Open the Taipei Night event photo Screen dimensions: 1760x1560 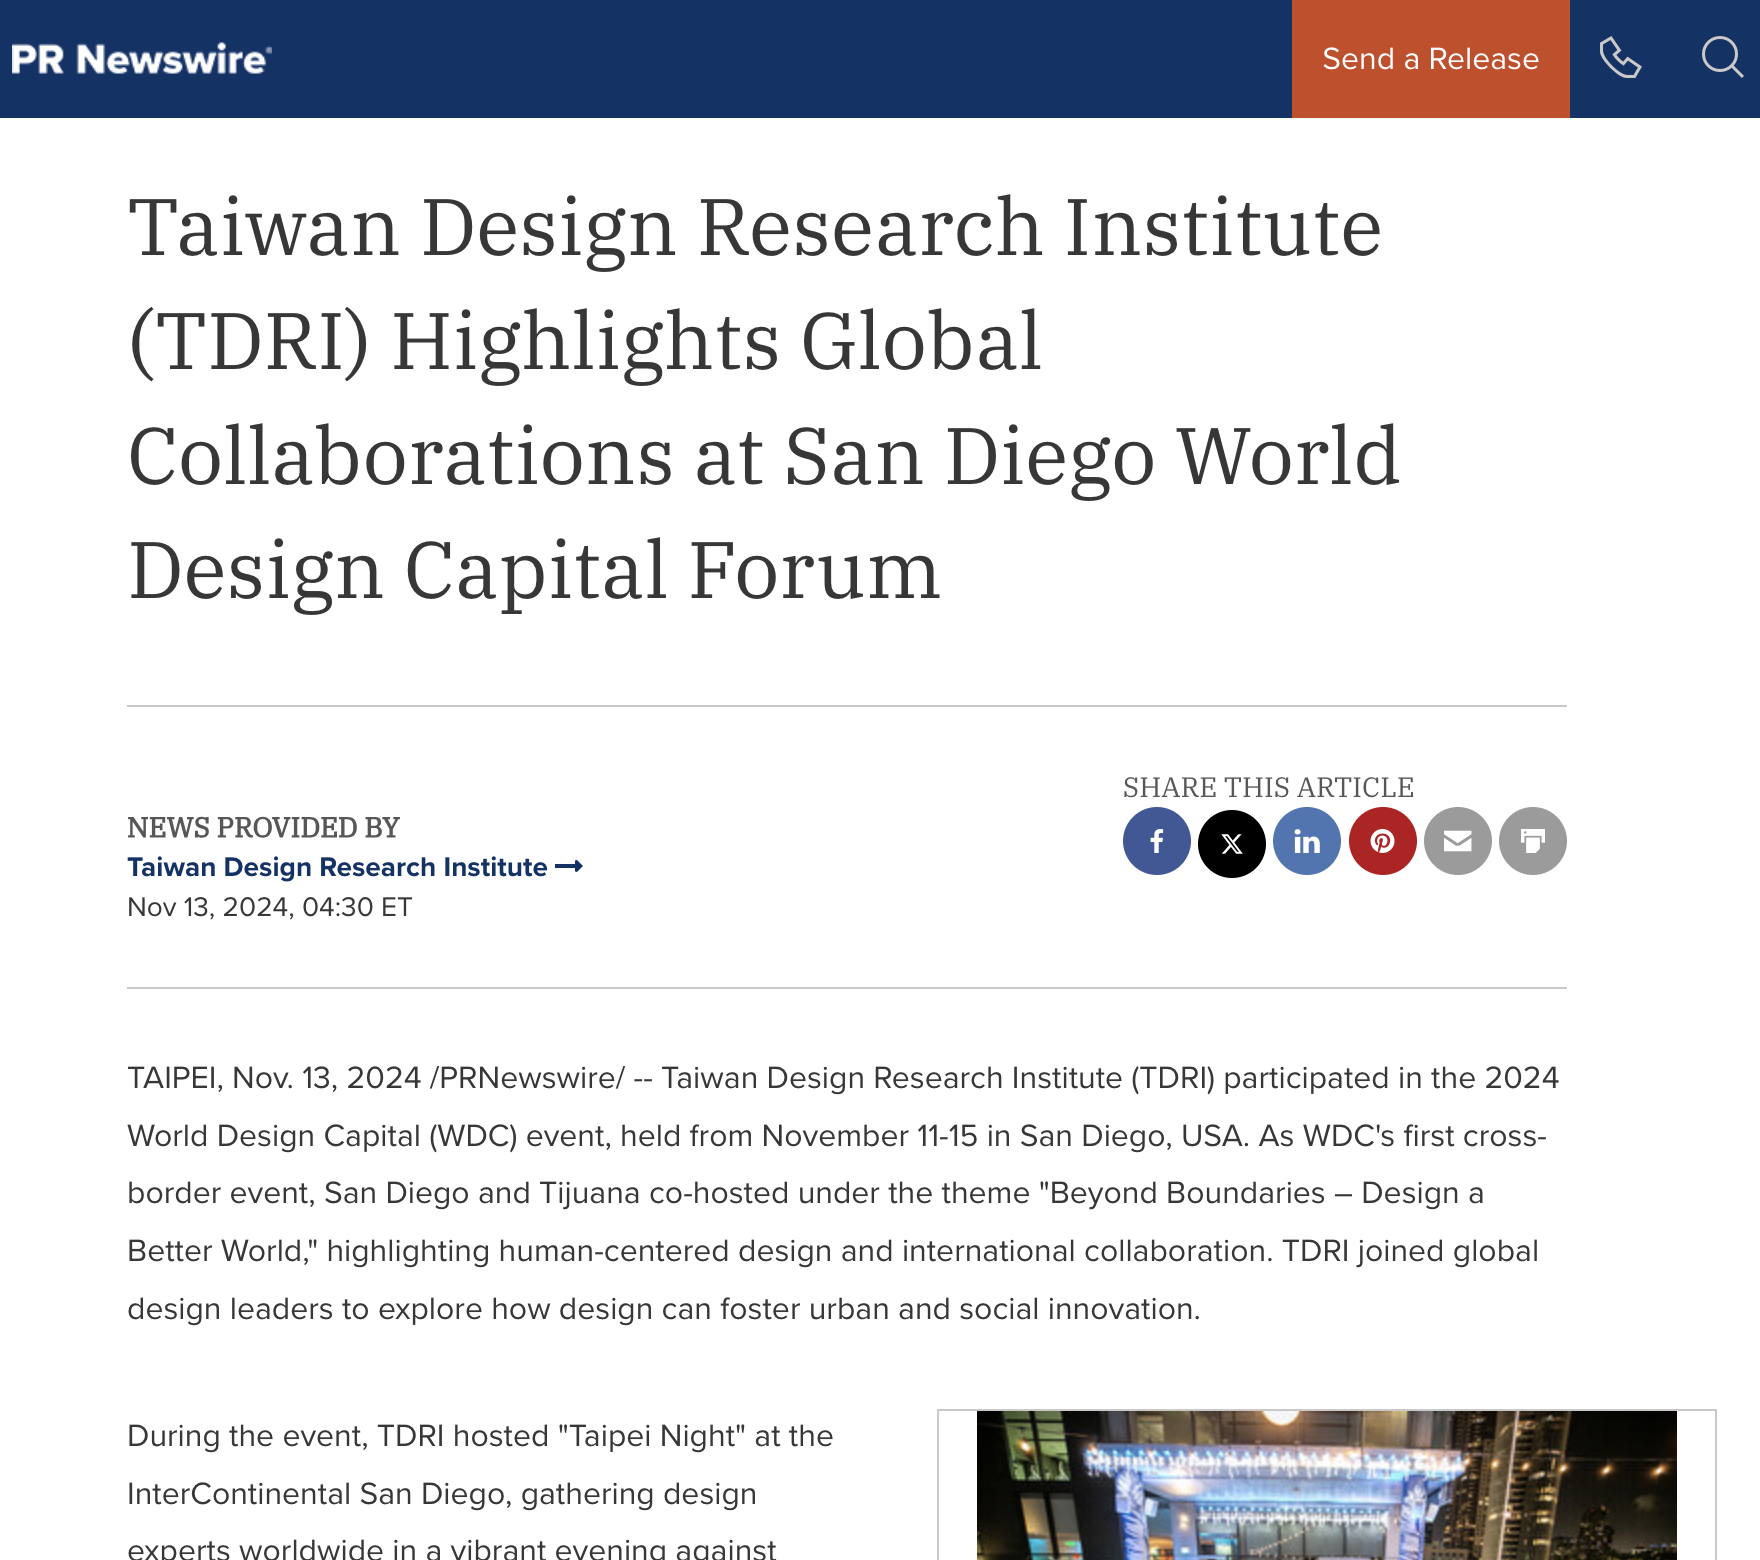click(x=1326, y=1485)
